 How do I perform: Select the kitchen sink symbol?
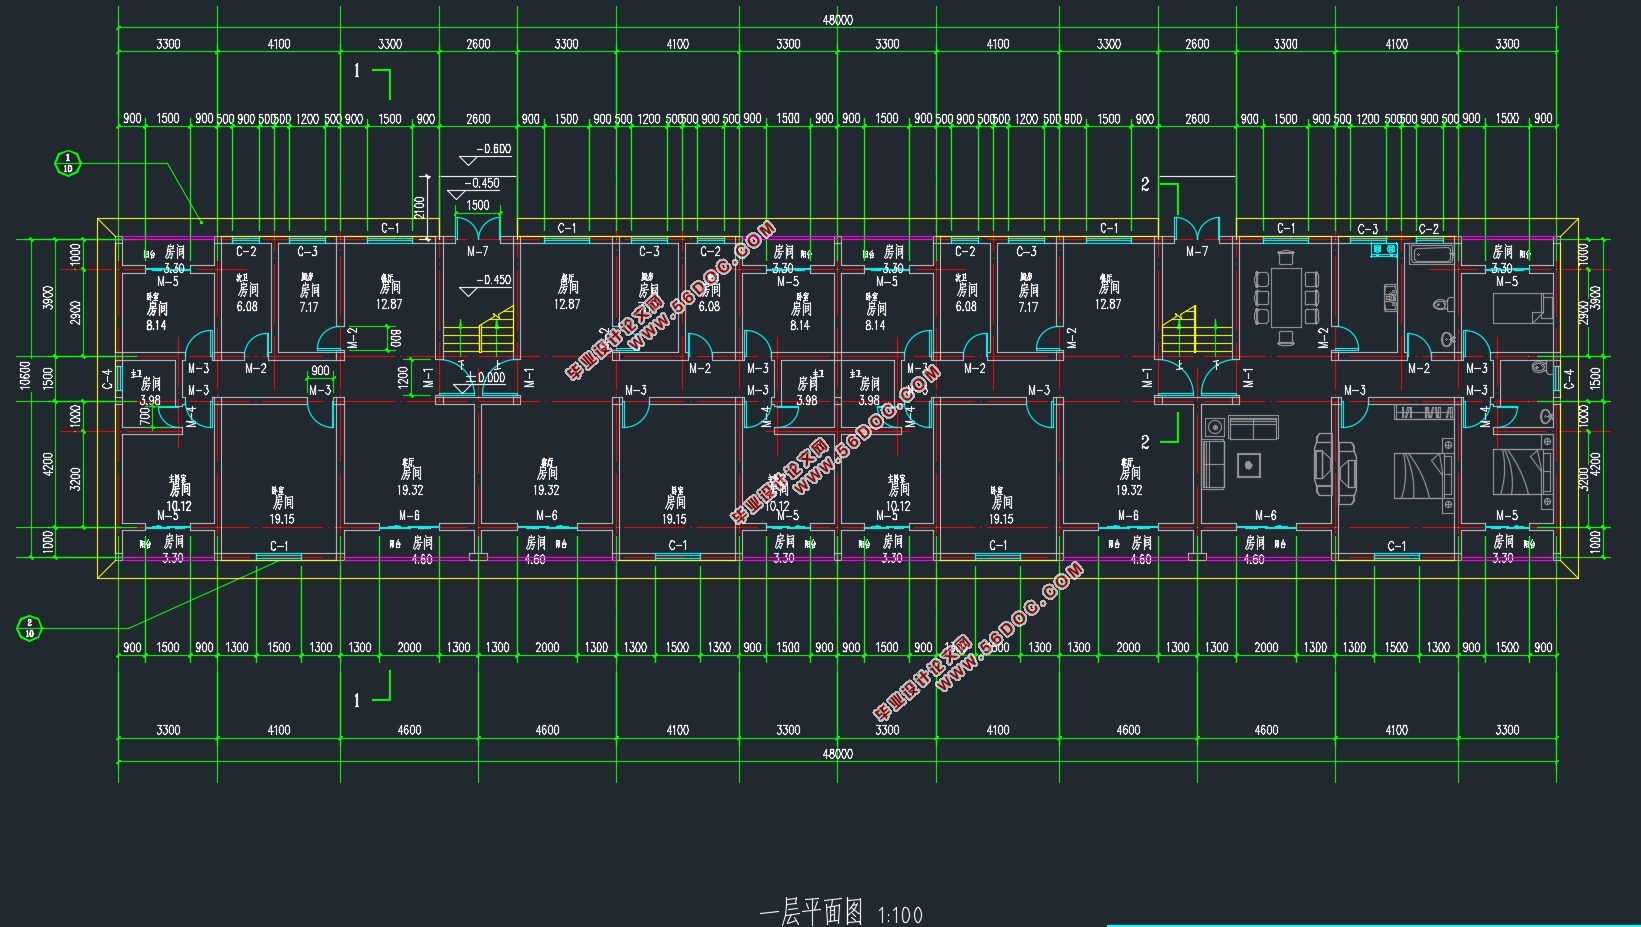click(x=1391, y=297)
